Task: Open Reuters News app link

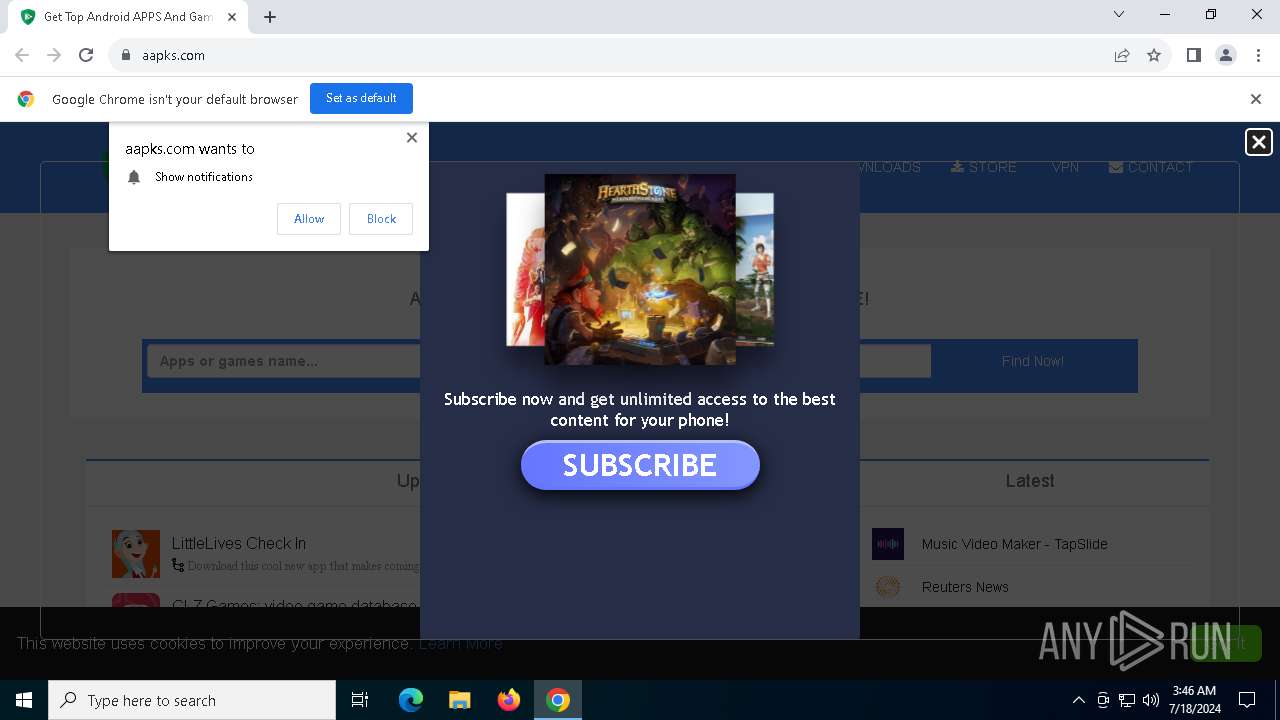Action: (965, 587)
